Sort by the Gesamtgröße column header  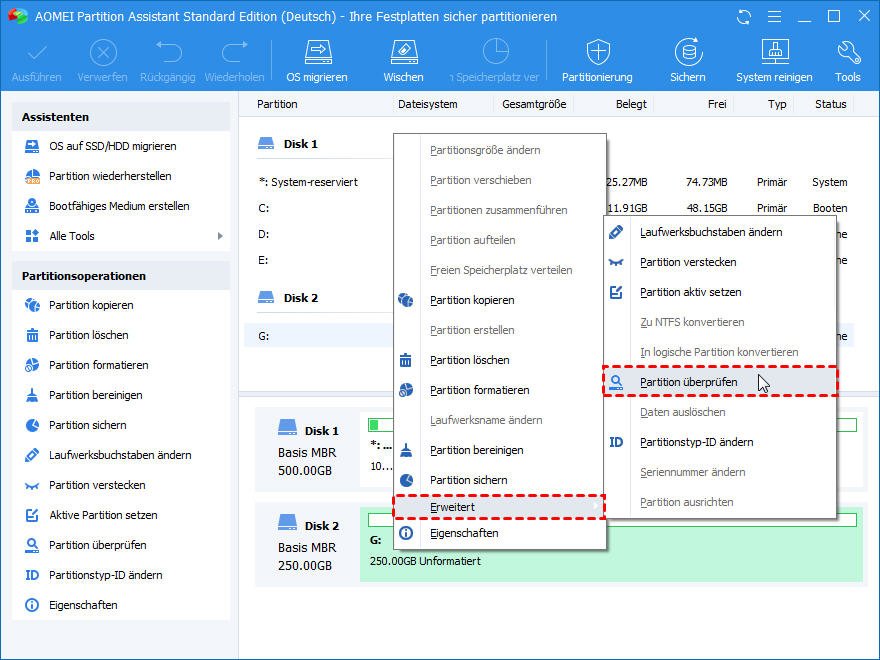pos(534,104)
